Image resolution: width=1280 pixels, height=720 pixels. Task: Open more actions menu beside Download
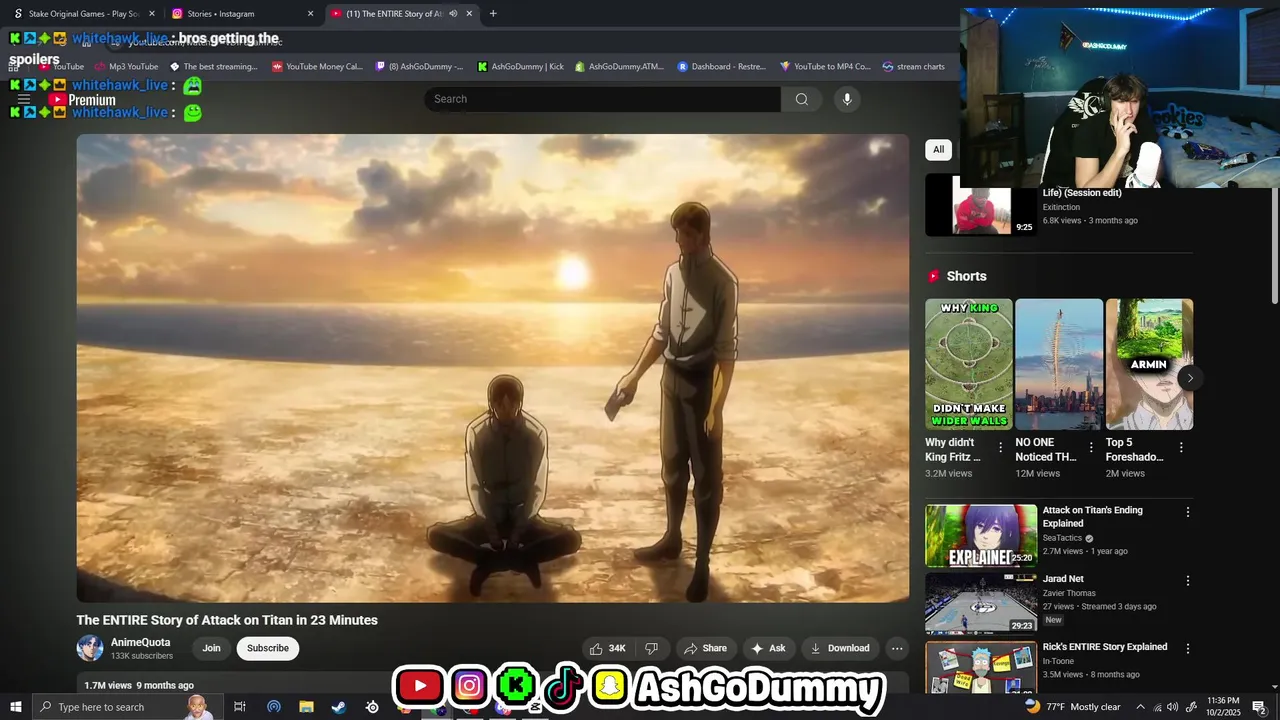[x=897, y=648]
